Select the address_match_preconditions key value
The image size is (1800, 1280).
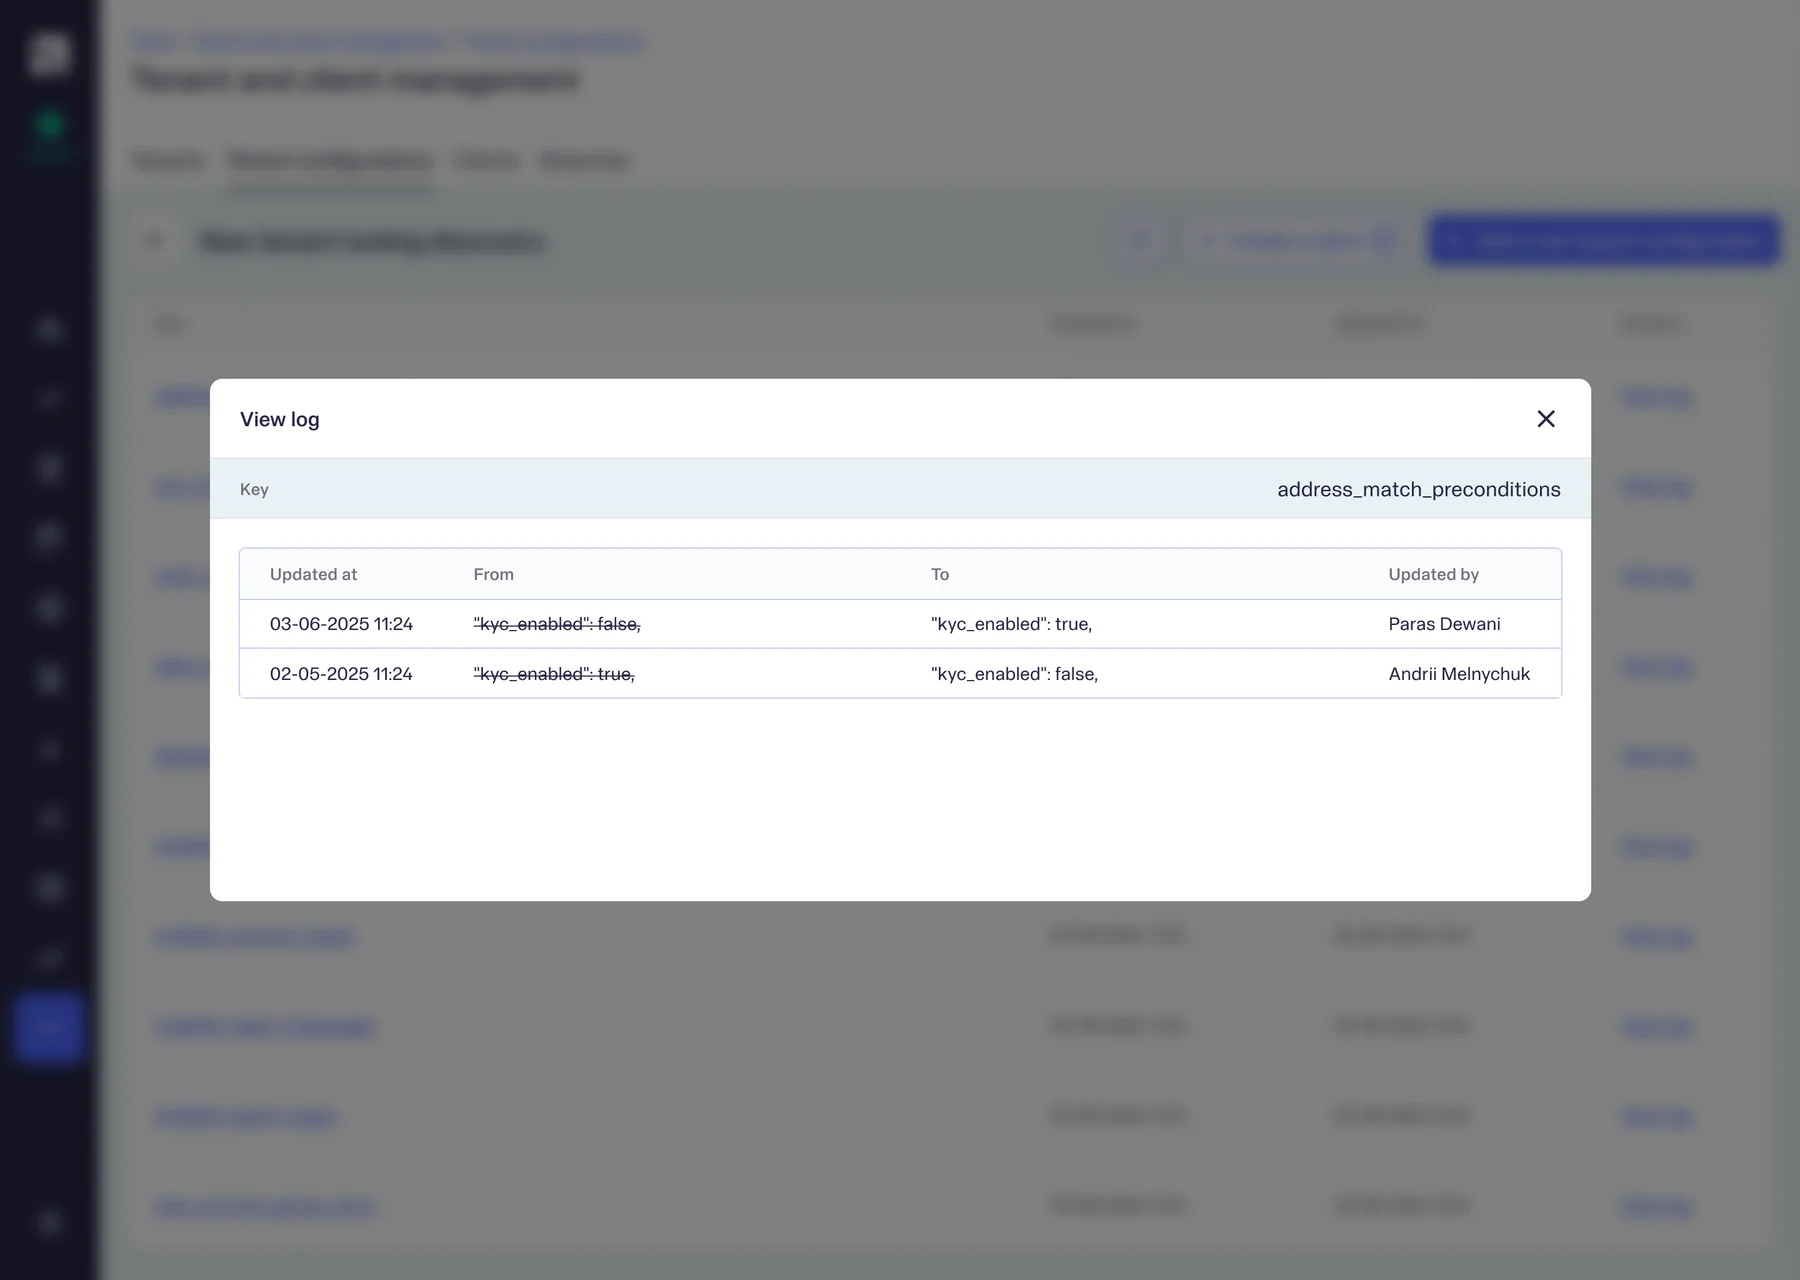point(1418,489)
